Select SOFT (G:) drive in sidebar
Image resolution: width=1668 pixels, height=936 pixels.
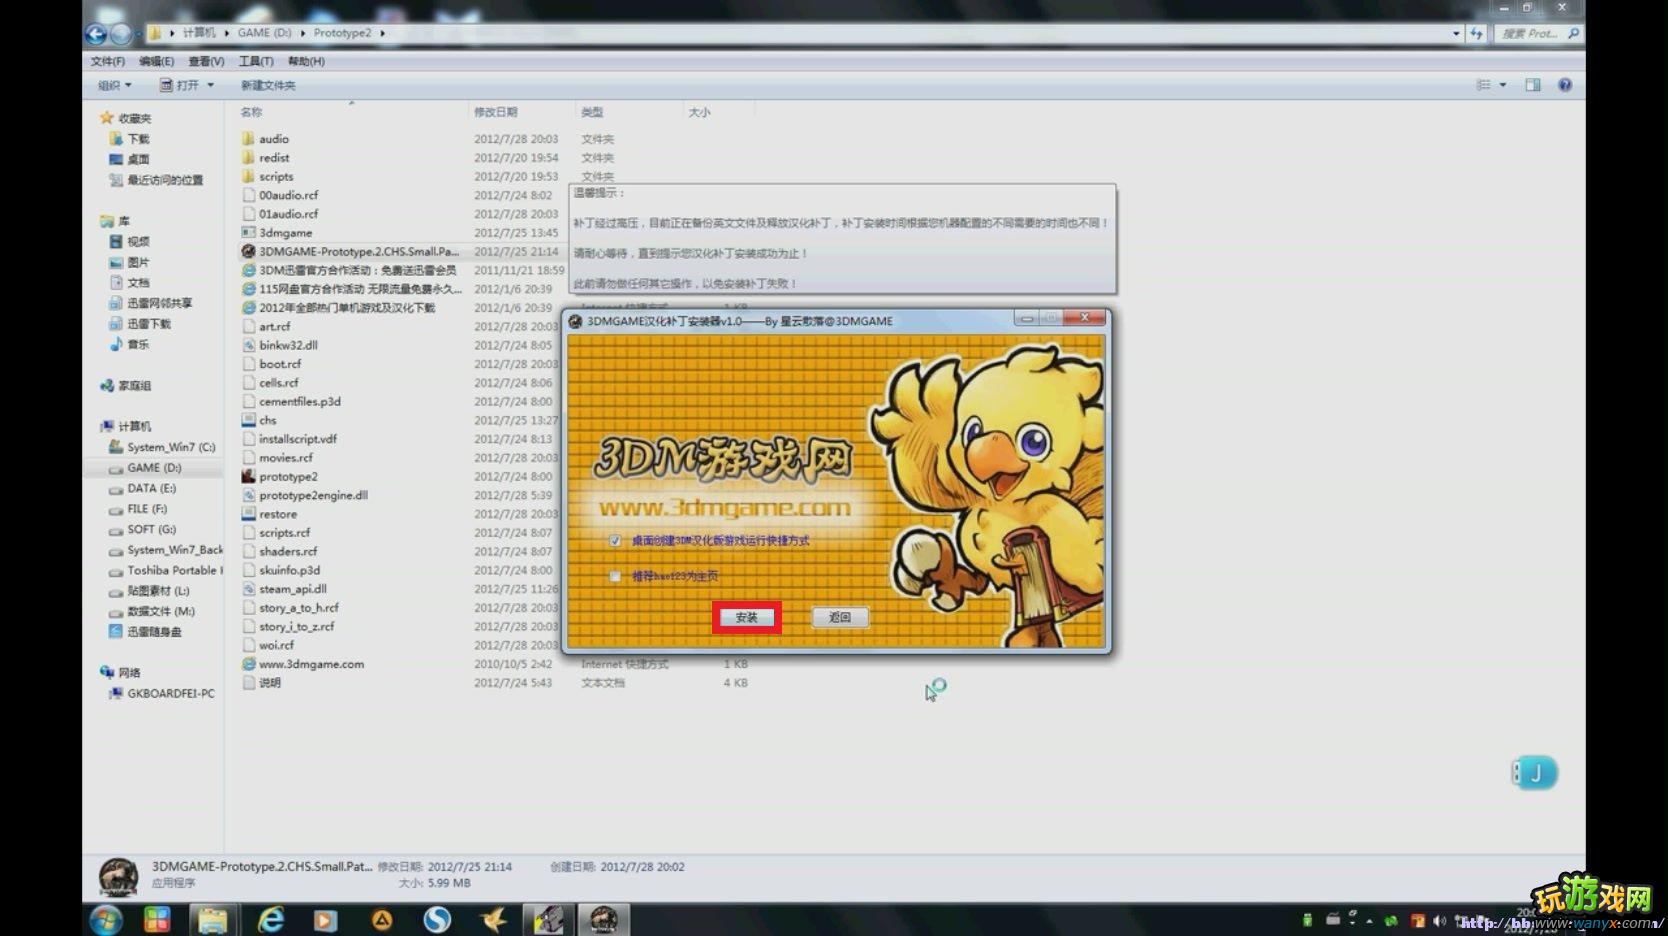151,529
